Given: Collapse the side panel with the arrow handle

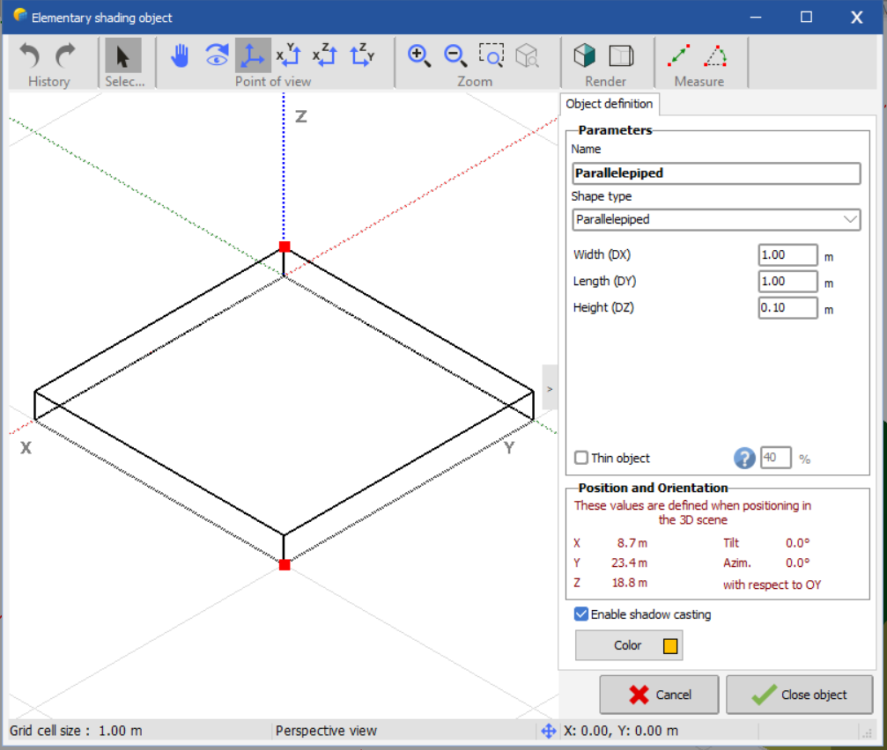Looking at the screenshot, I should point(549,389).
